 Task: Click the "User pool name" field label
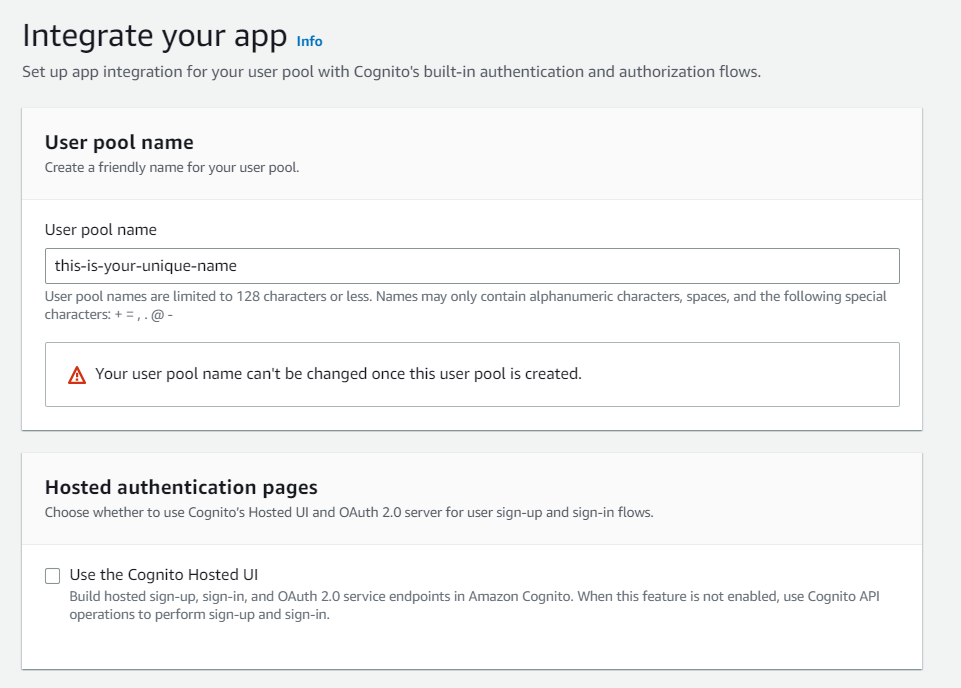pos(101,230)
